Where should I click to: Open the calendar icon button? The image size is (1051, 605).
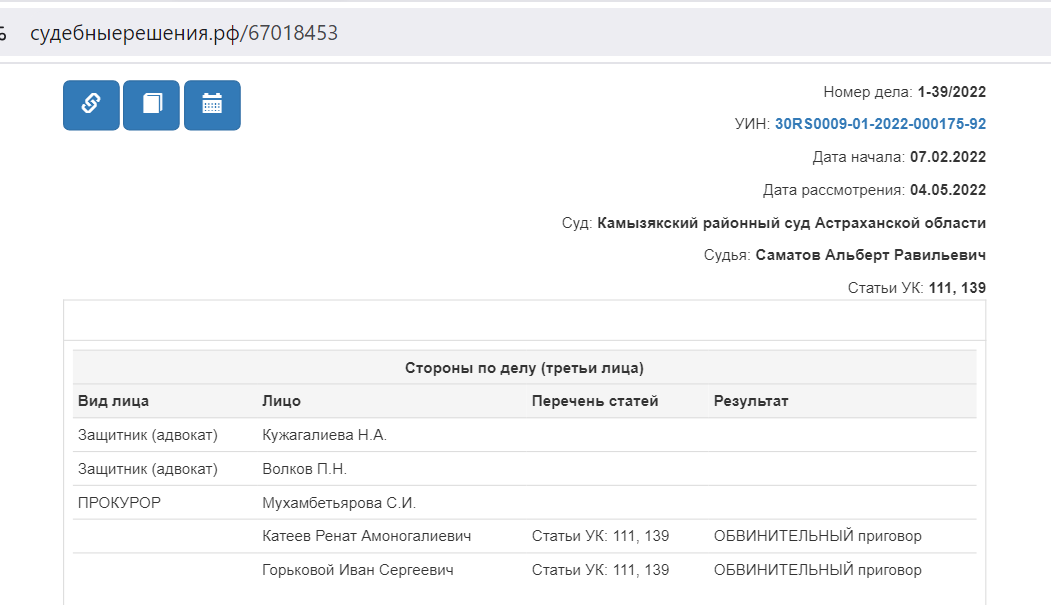(x=212, y=105)
